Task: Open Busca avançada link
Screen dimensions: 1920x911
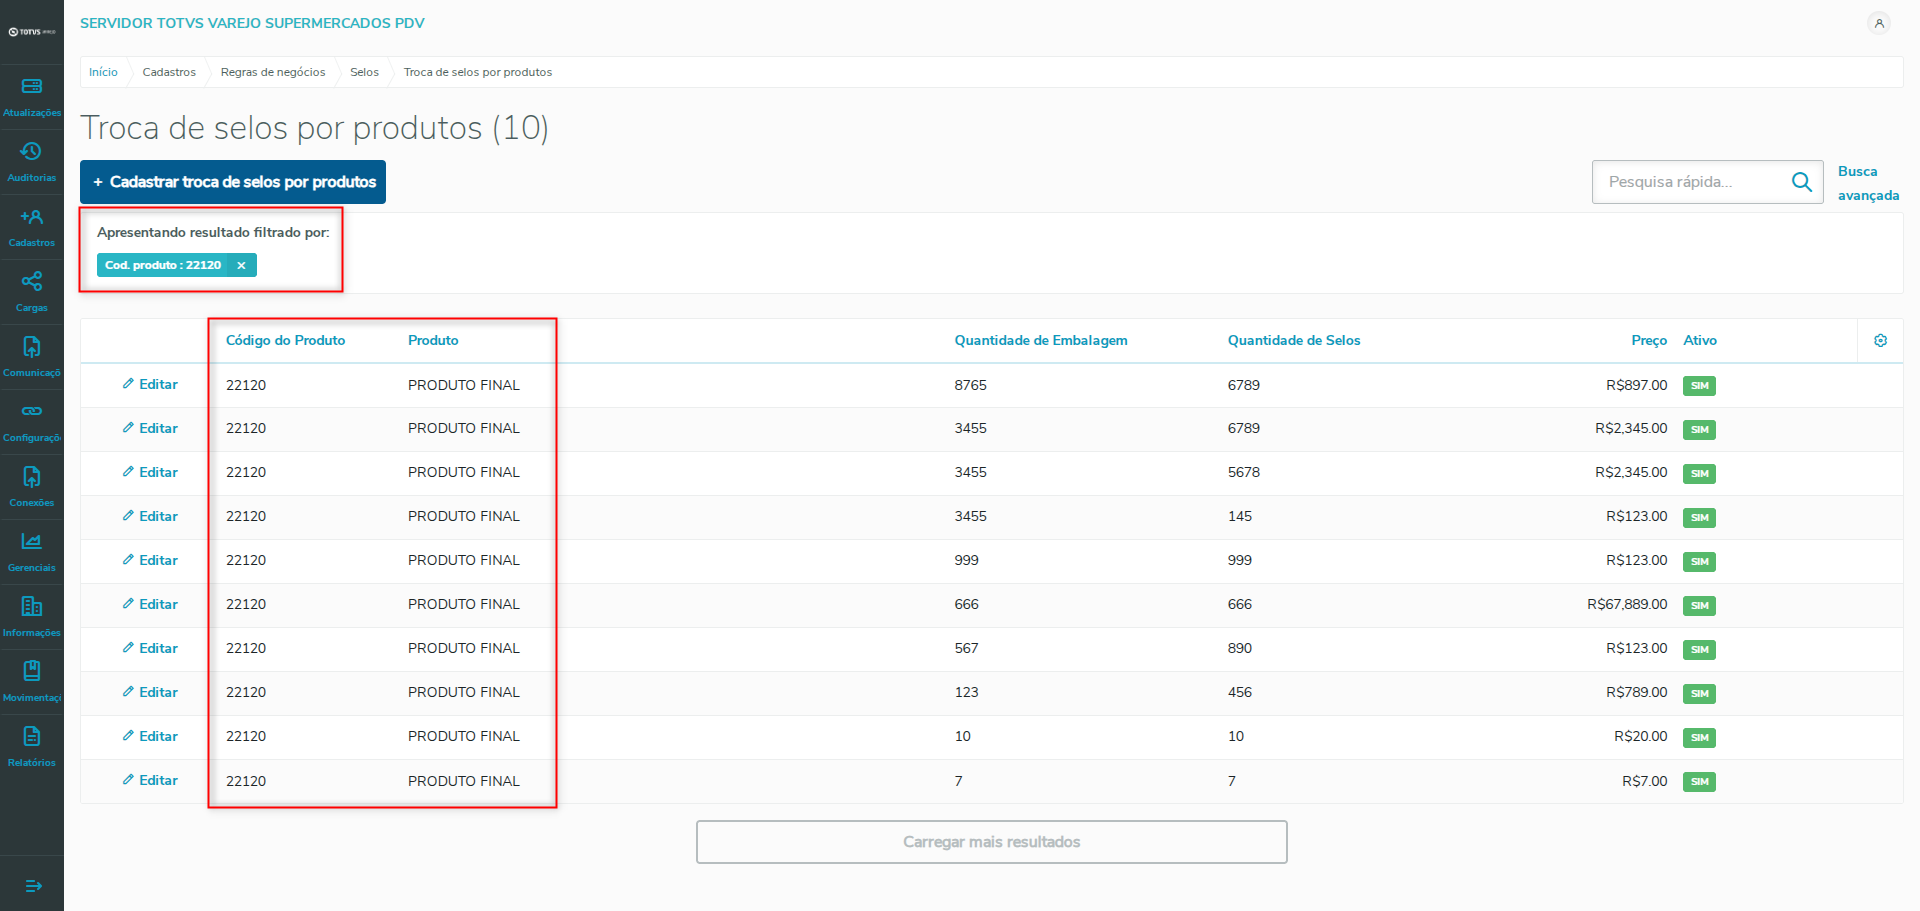Action: click(x=1867, y=183)
